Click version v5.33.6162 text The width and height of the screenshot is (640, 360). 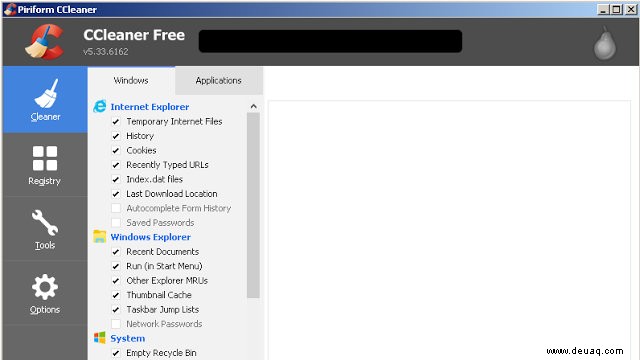106,52
